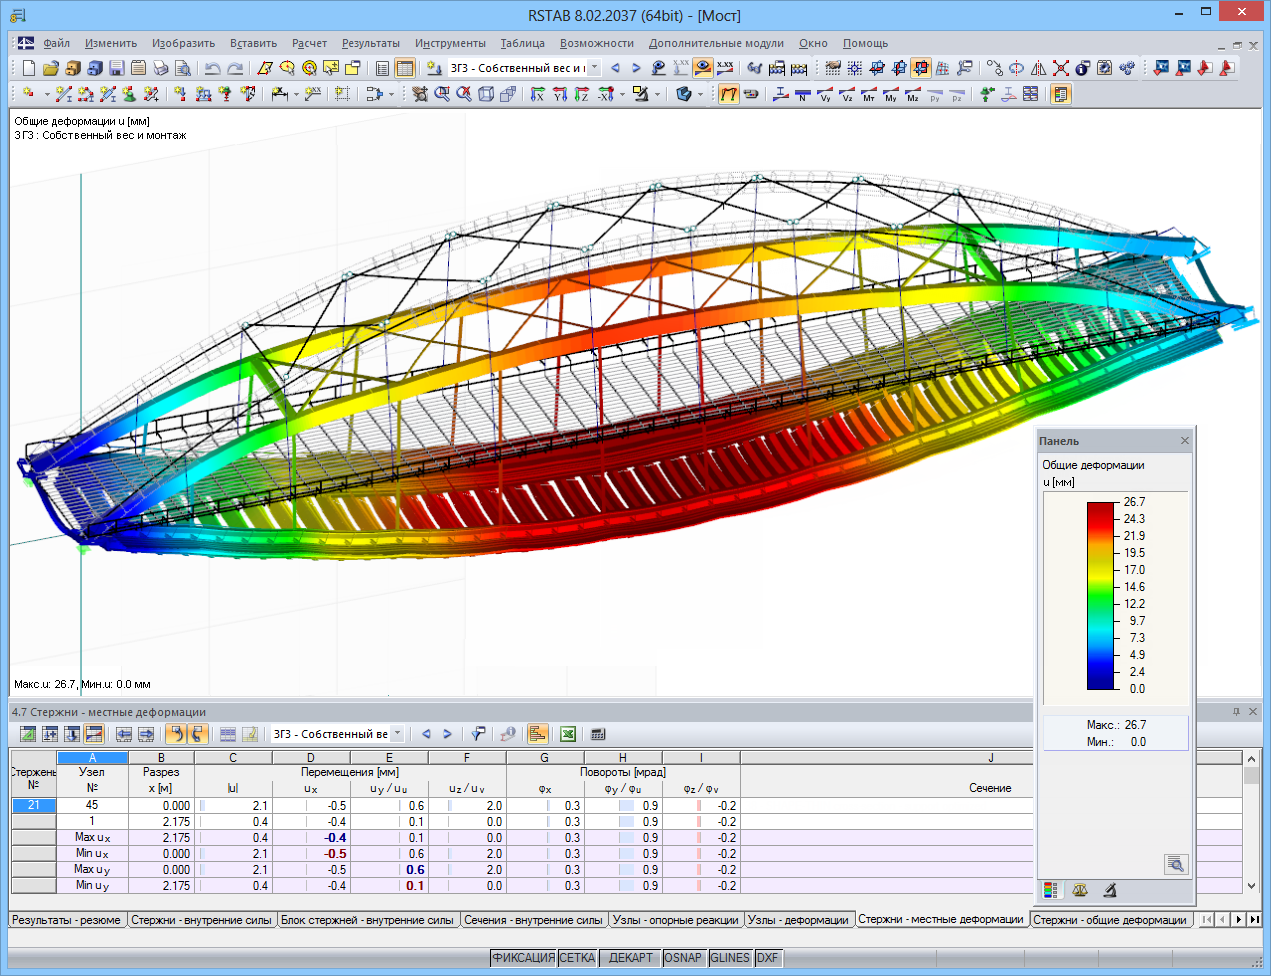Open the load case dropdown in the table toolbar
The image size is (1271, 976).
pos(397,734)
